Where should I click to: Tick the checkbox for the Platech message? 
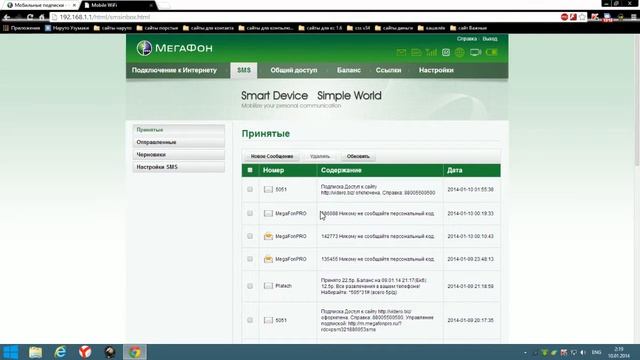(x=250, y=286)
